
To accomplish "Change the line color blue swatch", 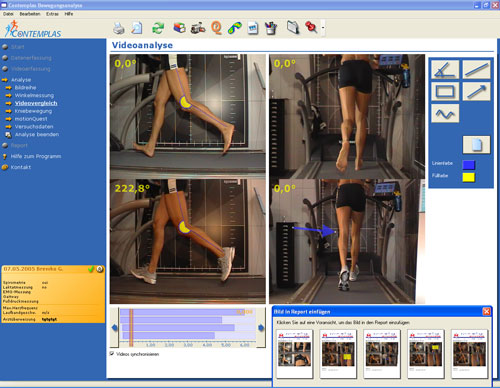I will (x=469, y=165).
